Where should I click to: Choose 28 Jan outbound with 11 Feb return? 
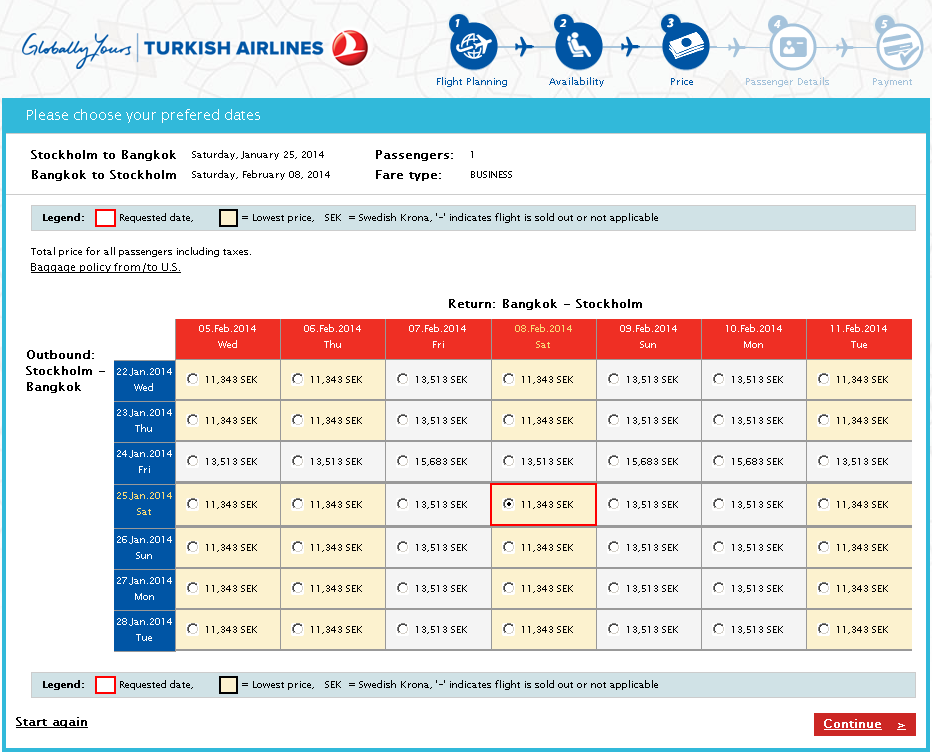pyautogui.click(x=823, y=629)
